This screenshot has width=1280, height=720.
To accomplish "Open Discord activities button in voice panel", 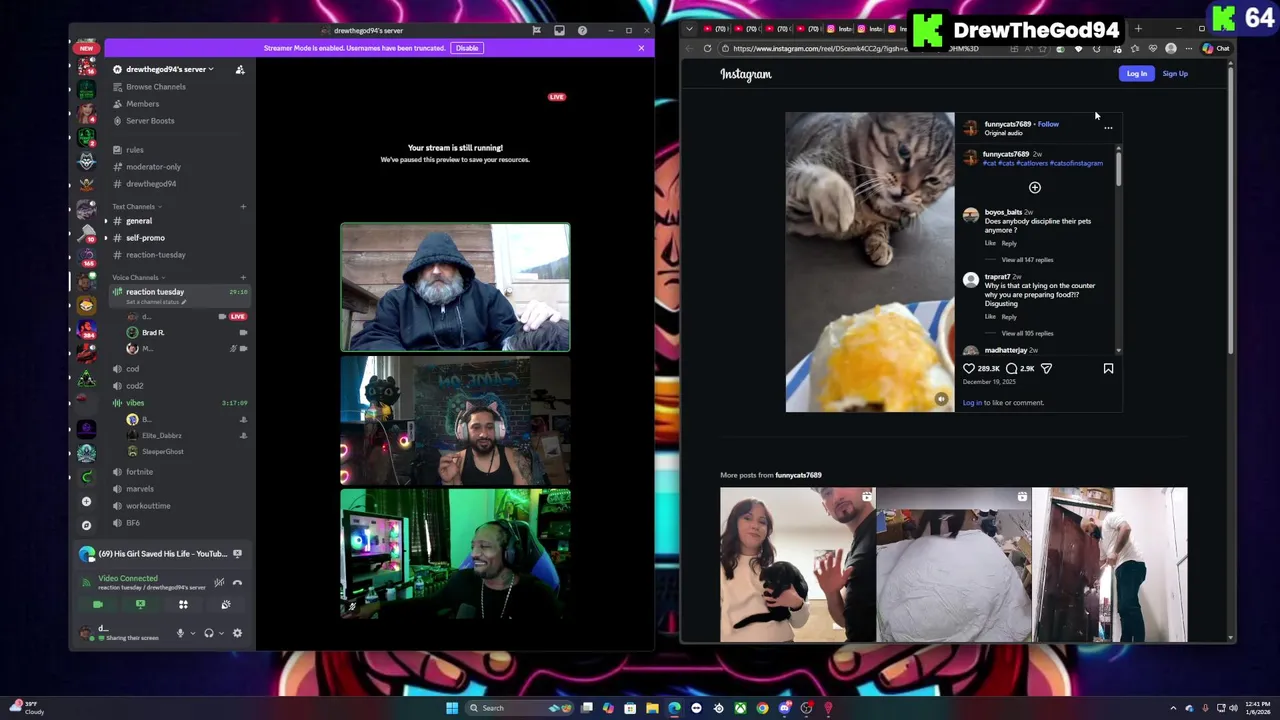I will tap(183, 604).
